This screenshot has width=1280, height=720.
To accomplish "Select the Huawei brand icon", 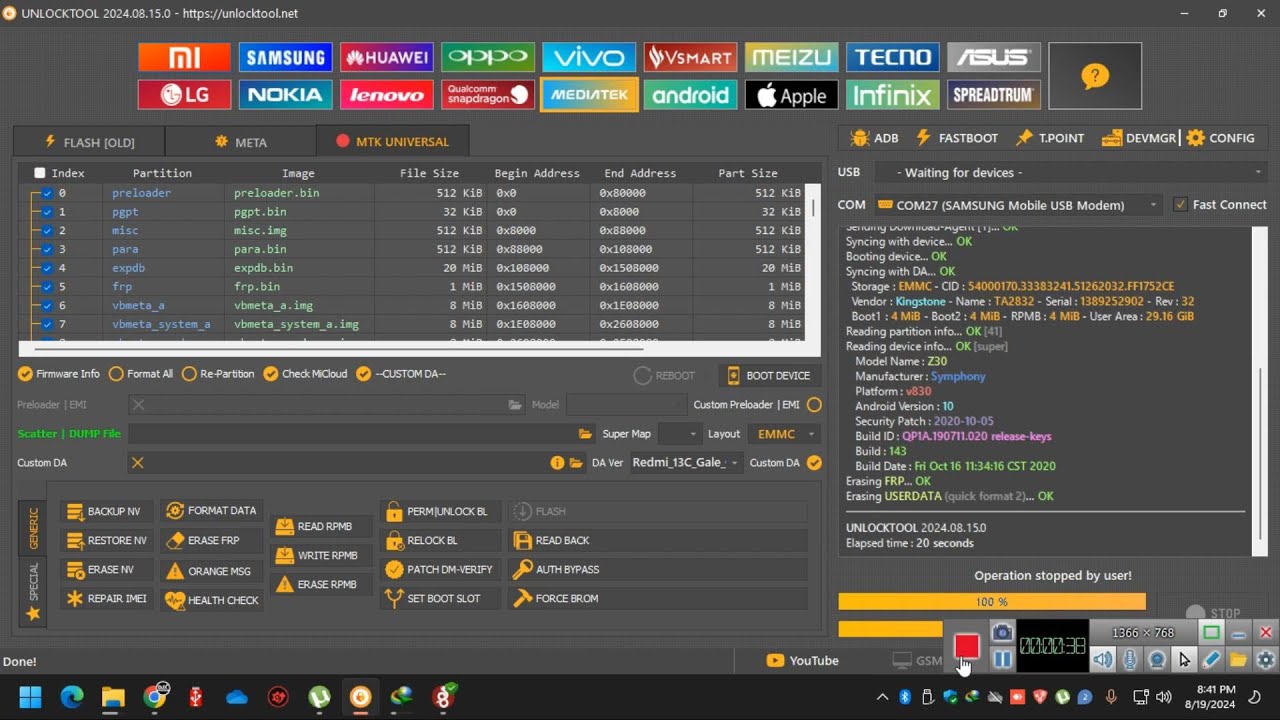I will [x=386, y=57].
